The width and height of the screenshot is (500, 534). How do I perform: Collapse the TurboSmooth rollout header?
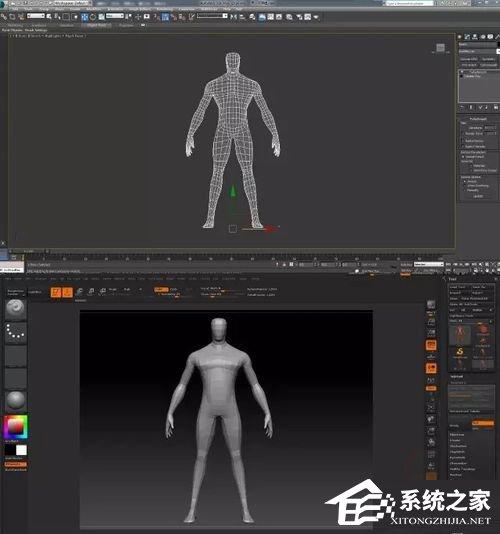point(478,119)
